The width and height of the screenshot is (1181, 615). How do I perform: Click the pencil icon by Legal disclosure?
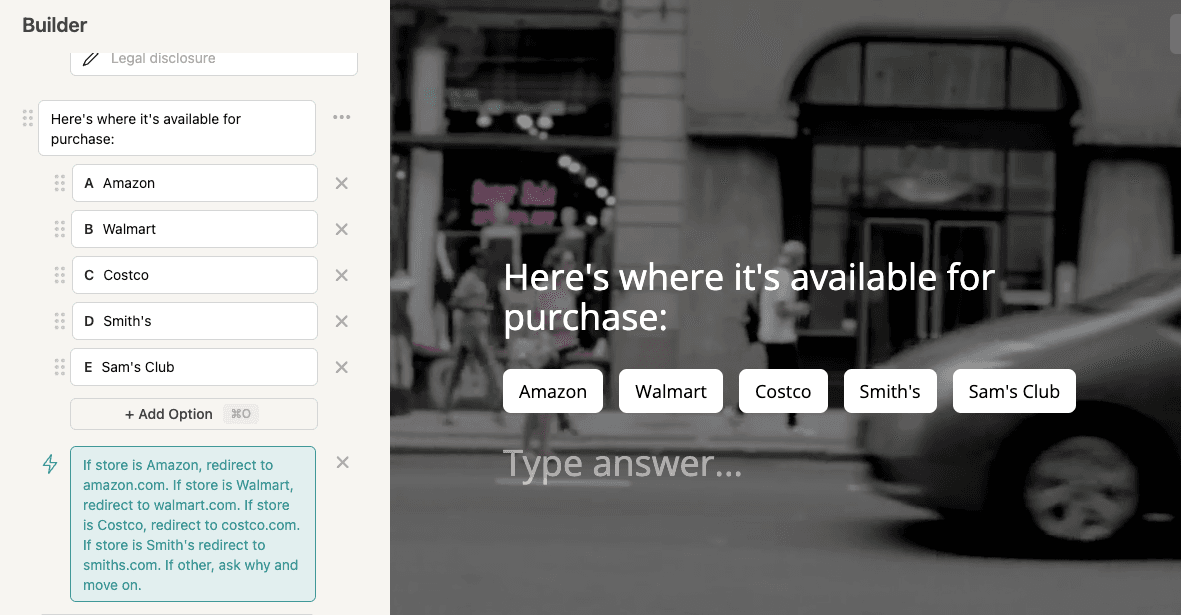[91, 59]
